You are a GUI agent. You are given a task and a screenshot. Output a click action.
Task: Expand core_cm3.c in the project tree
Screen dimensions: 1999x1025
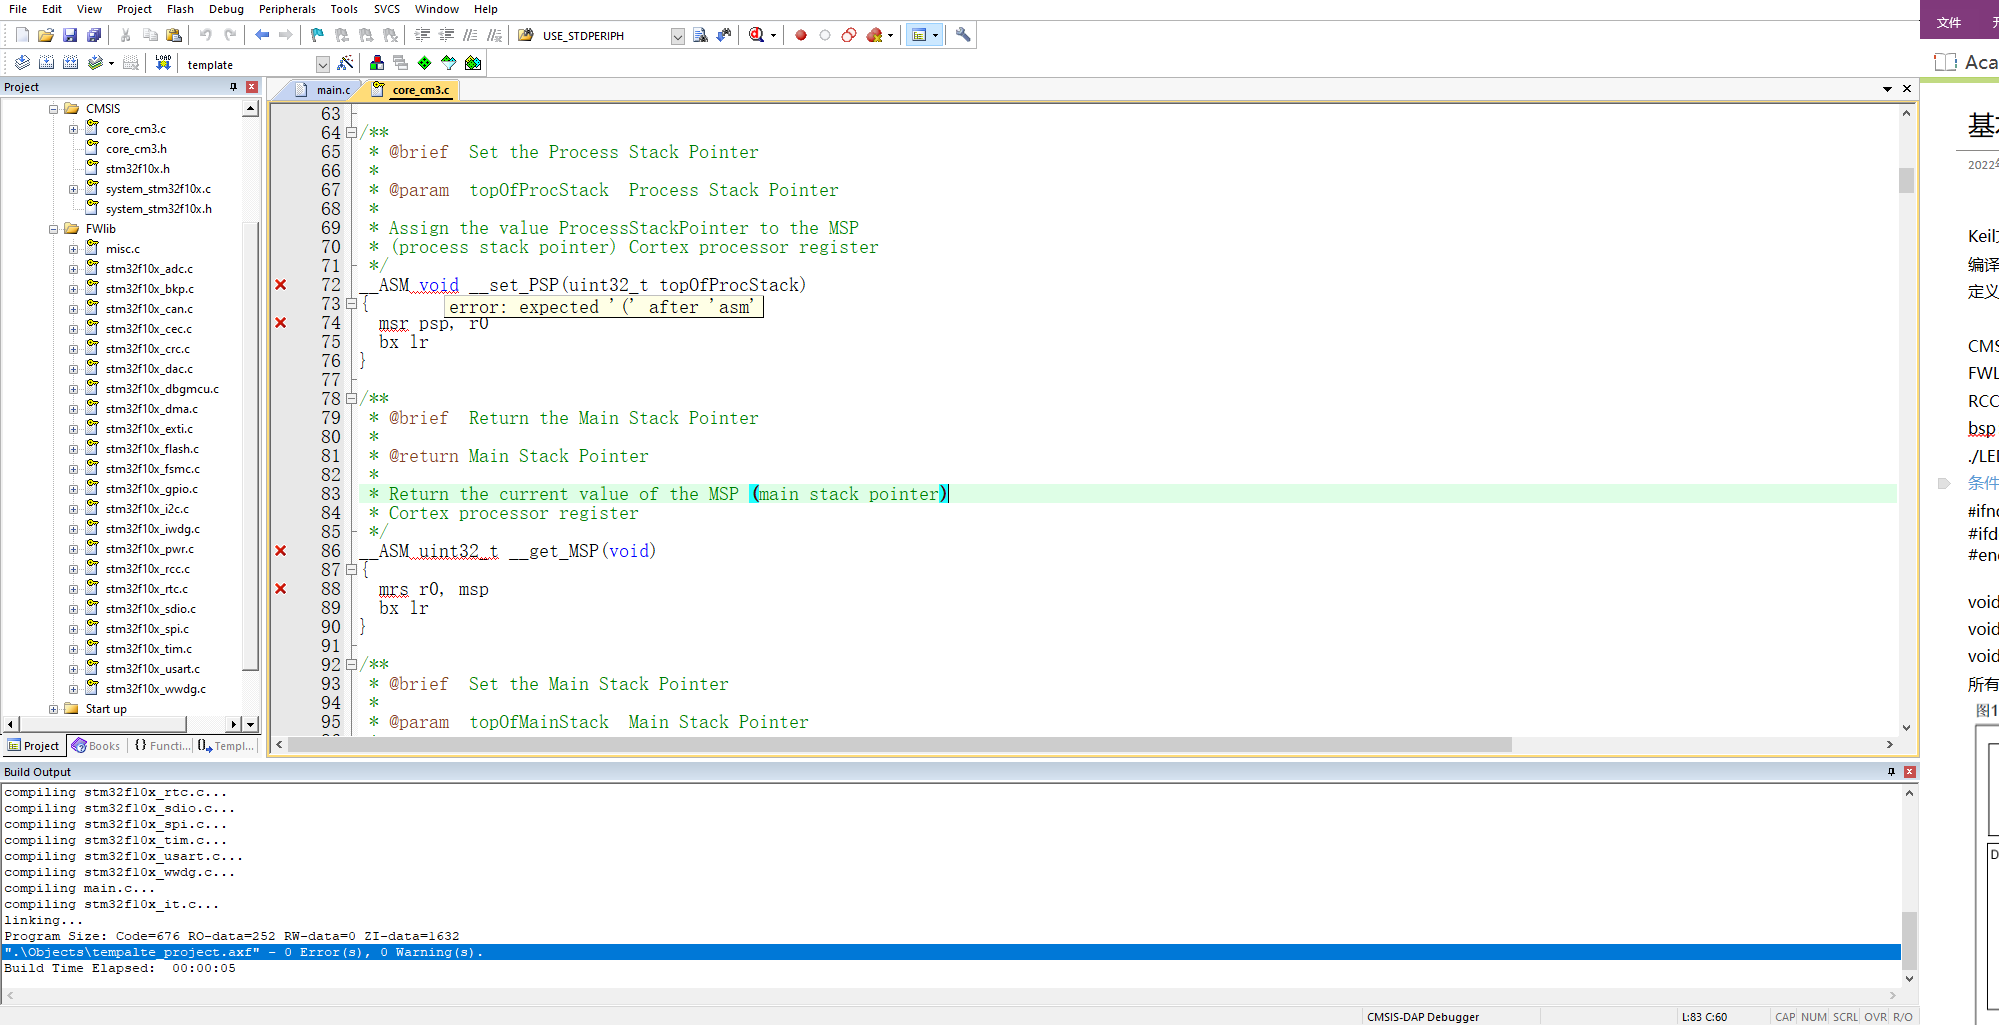tap(73, 129)
